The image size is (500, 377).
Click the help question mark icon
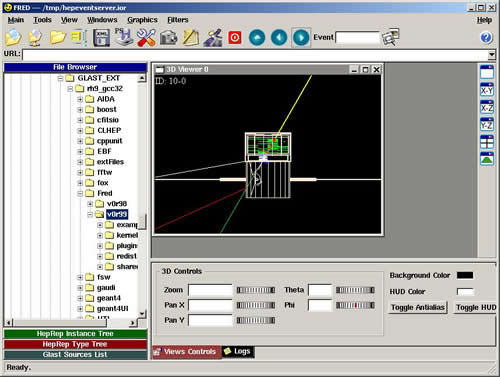pos(486,37)
